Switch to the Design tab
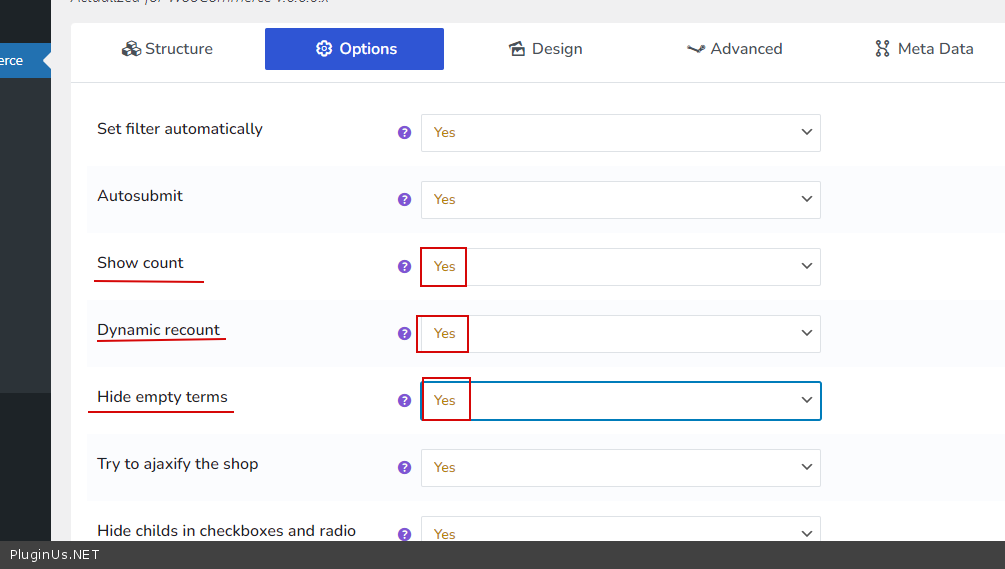Screen dimensions: 1005x569 pyautogui.click(x=544, y=49)
